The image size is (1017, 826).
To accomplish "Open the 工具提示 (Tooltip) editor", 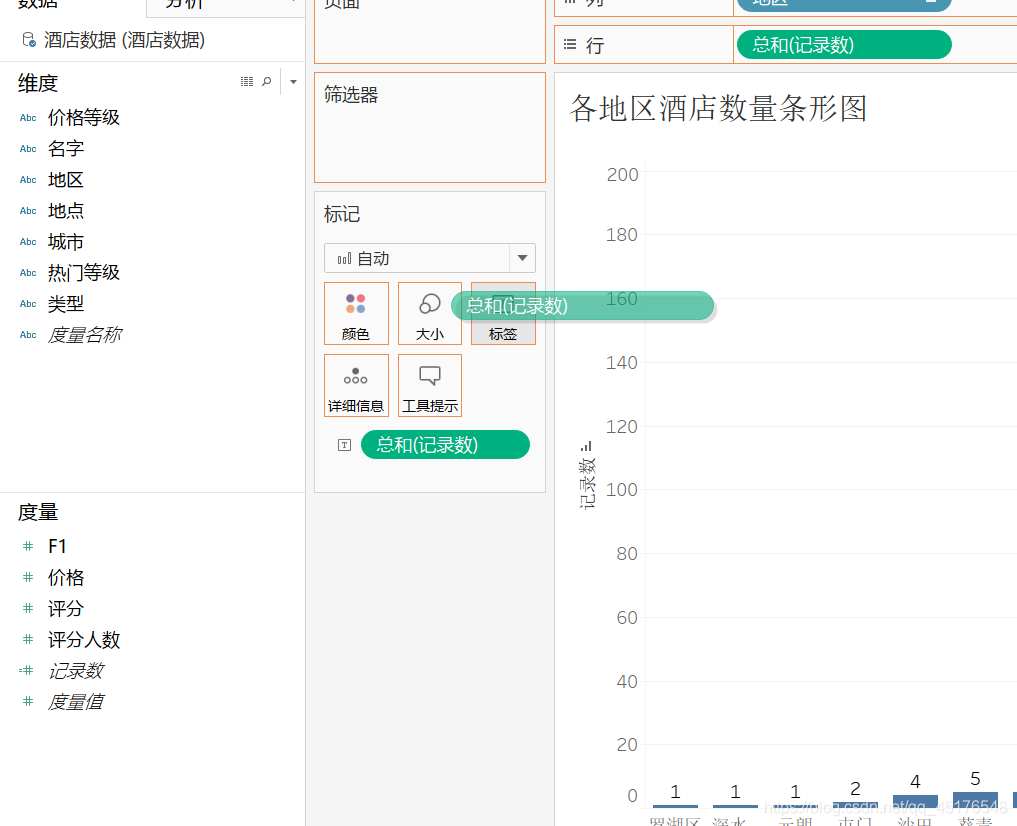I will point(429,385).
